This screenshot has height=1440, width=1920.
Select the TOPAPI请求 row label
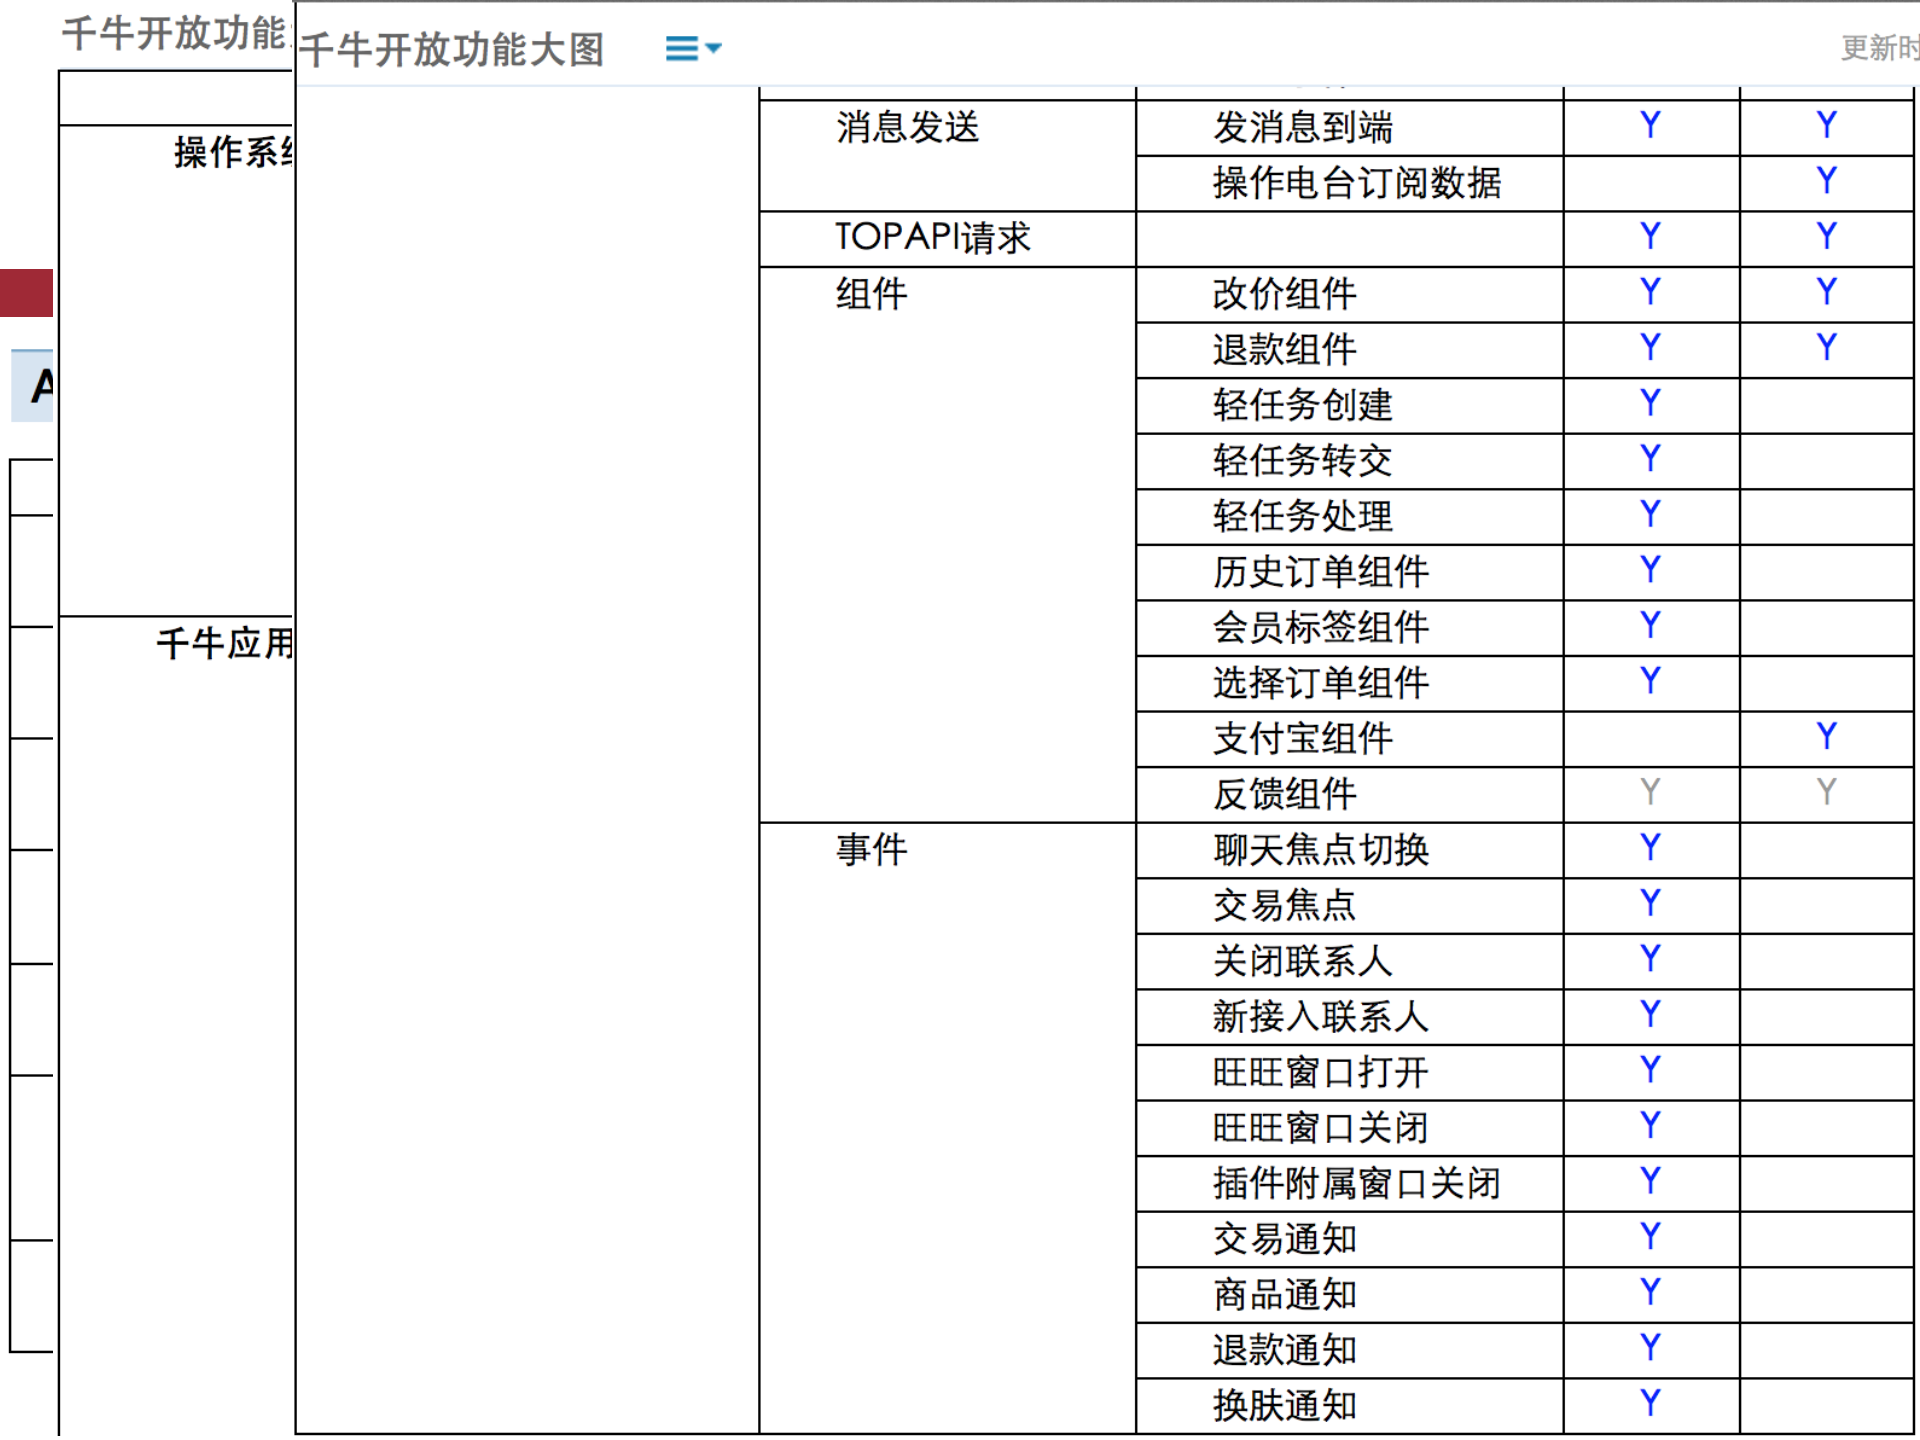tap(935, 238)
